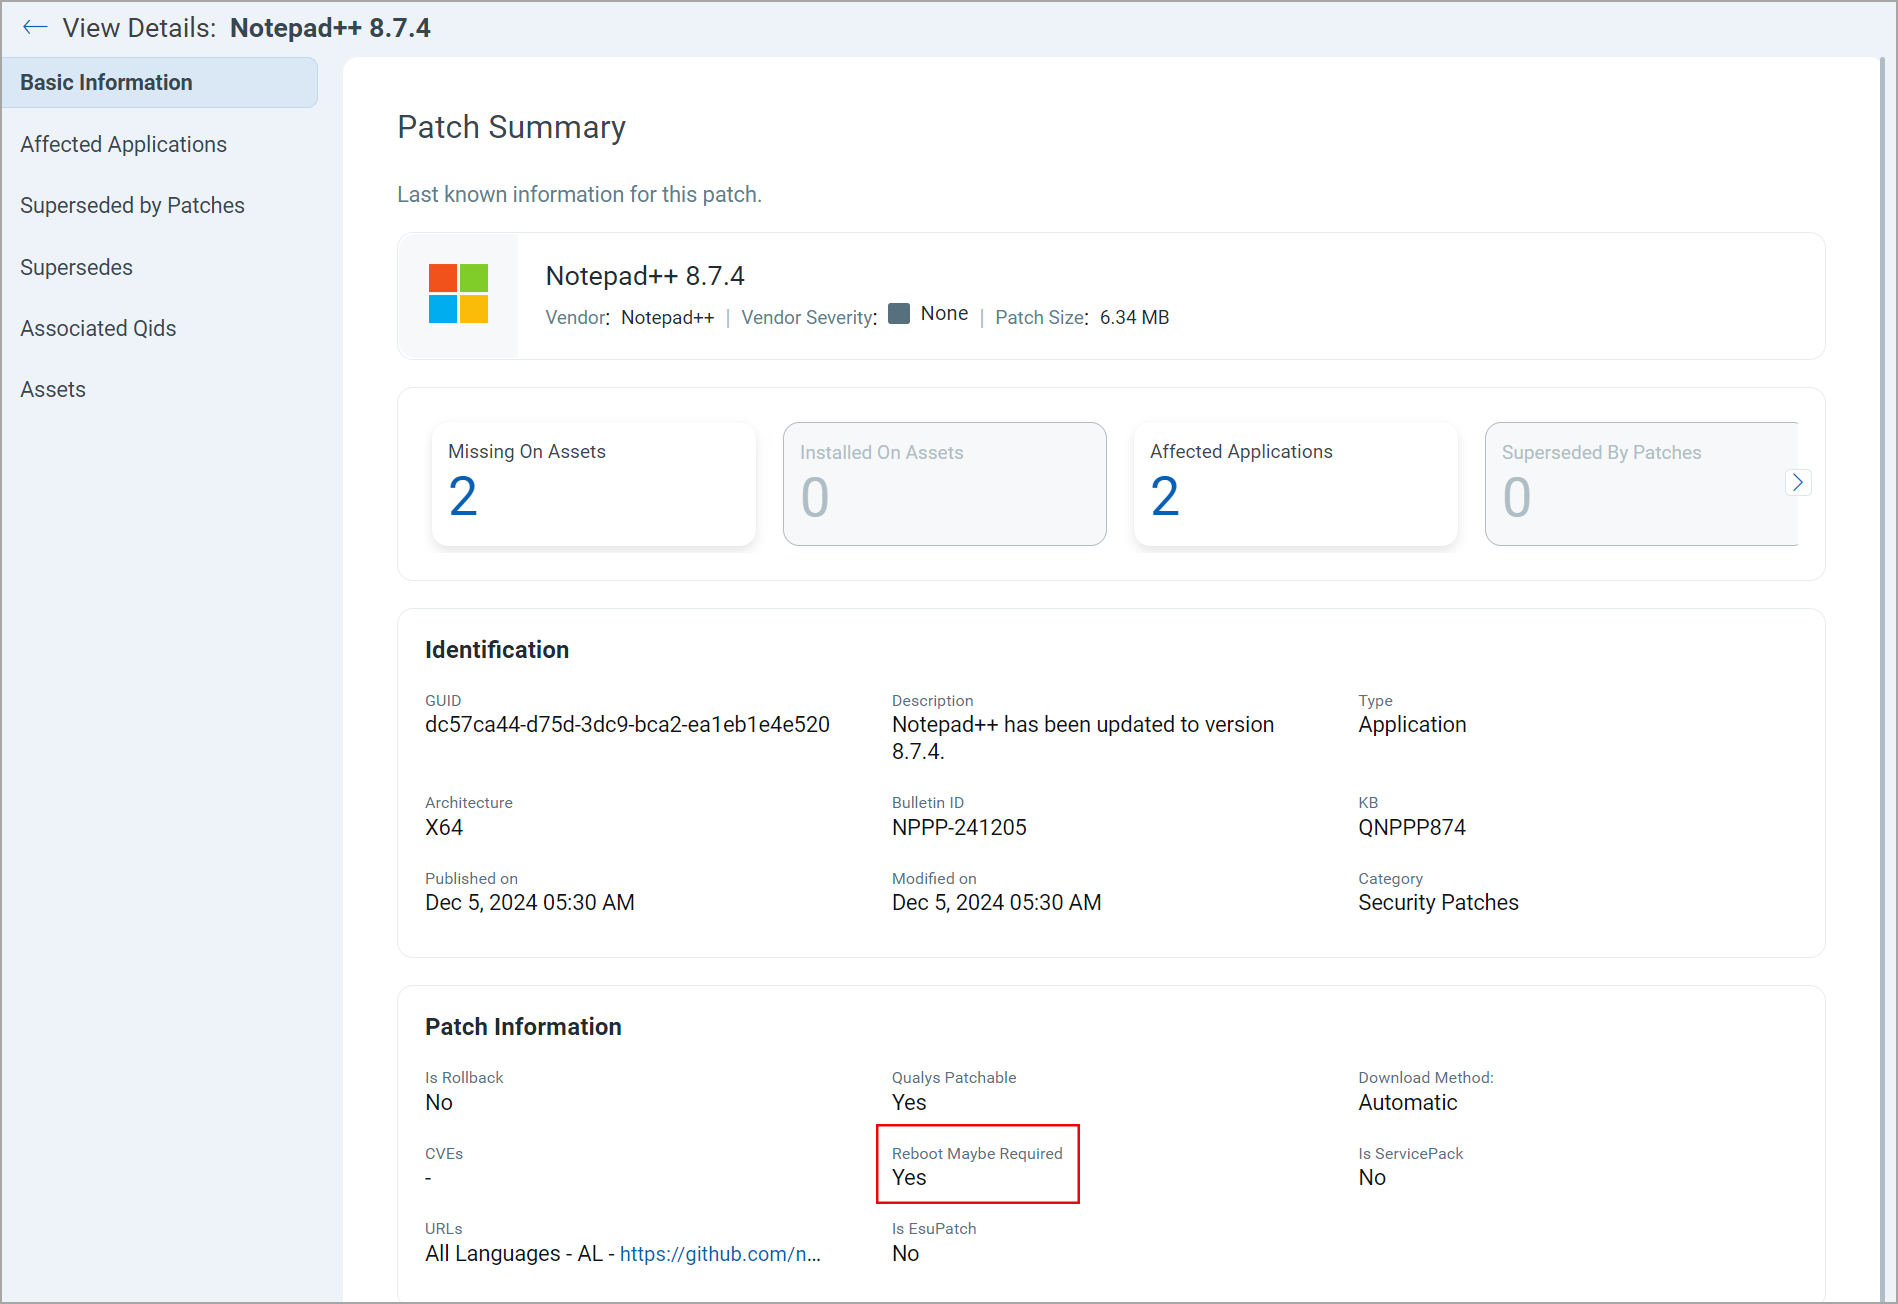Select Superseded by Patches sidebar item
1898x1304 pixels.
tap(132, 205)
